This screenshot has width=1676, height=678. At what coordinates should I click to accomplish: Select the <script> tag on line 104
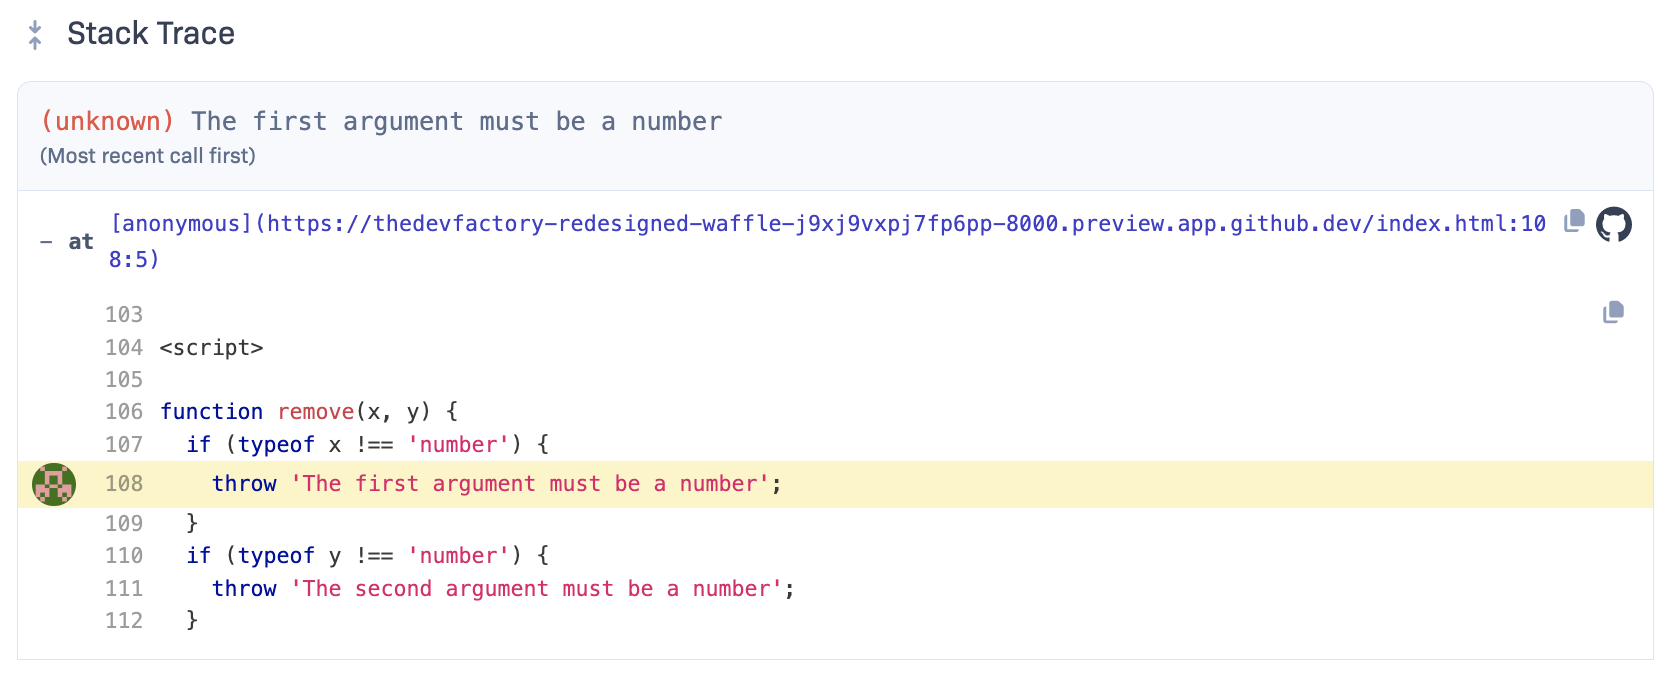[211, 348]
